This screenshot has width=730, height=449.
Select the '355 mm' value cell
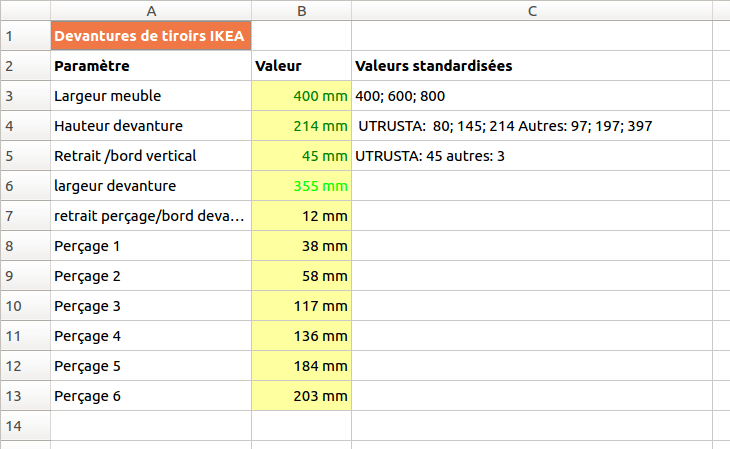(301, 186)
